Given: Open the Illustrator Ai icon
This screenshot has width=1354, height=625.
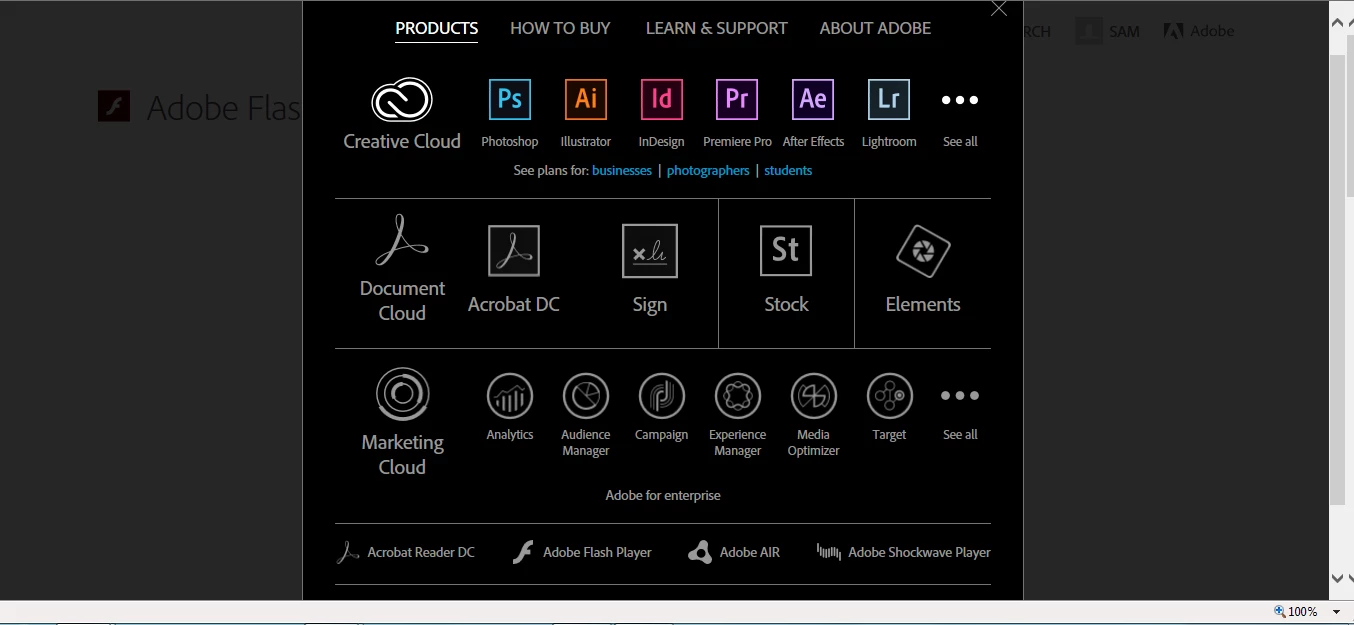Looking at the screenshot, I should pos(586,99).
